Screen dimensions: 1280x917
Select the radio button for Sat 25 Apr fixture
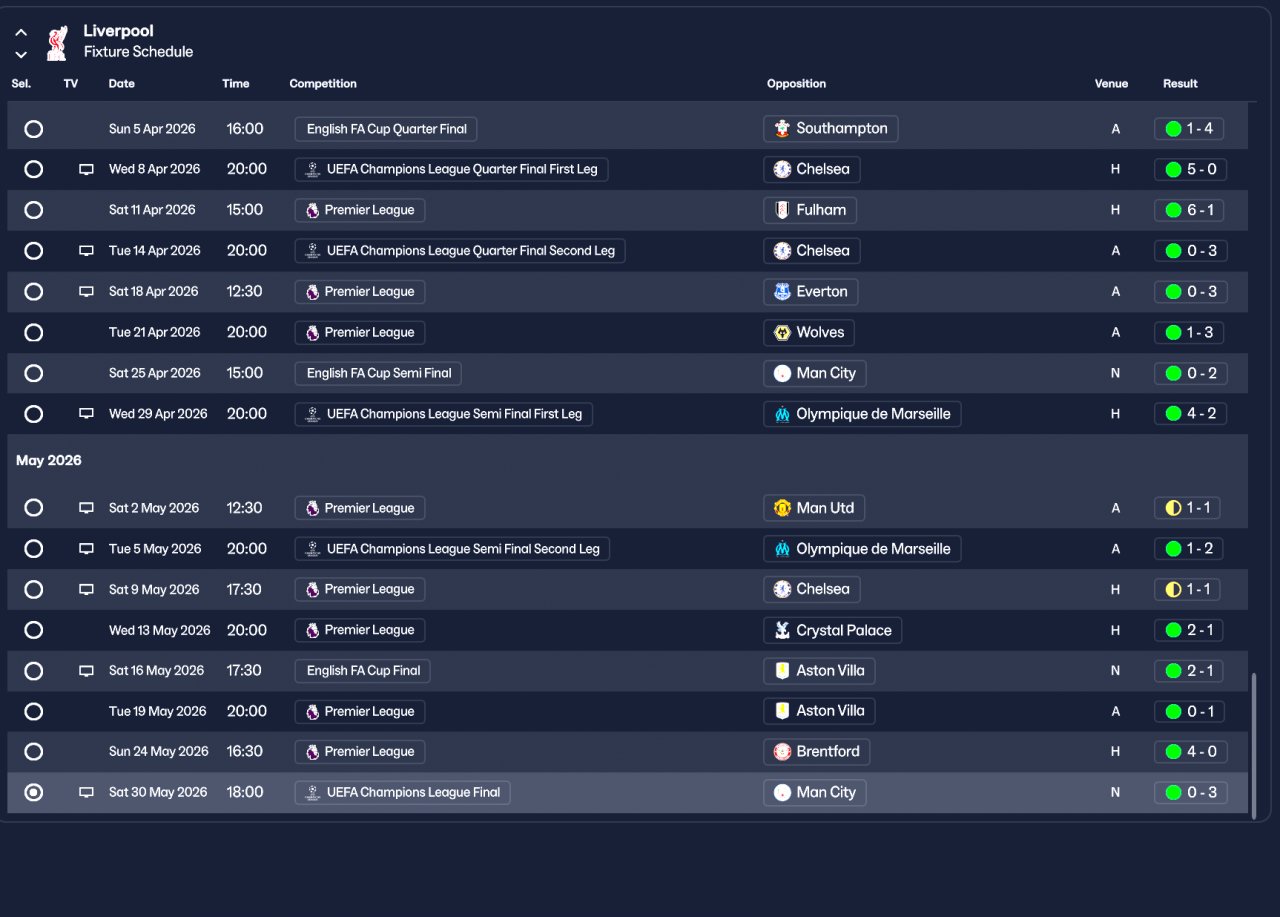(34, 373)
